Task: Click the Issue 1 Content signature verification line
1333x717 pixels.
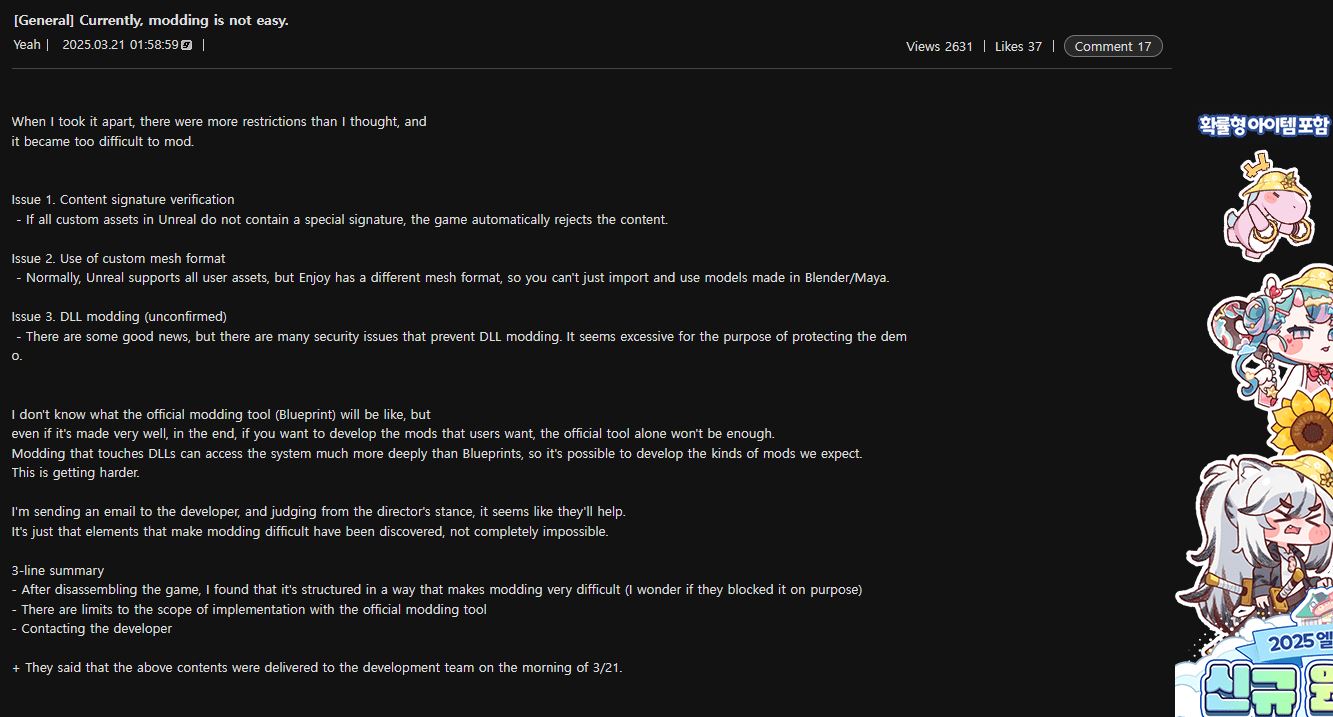Action: click(123, 200)
